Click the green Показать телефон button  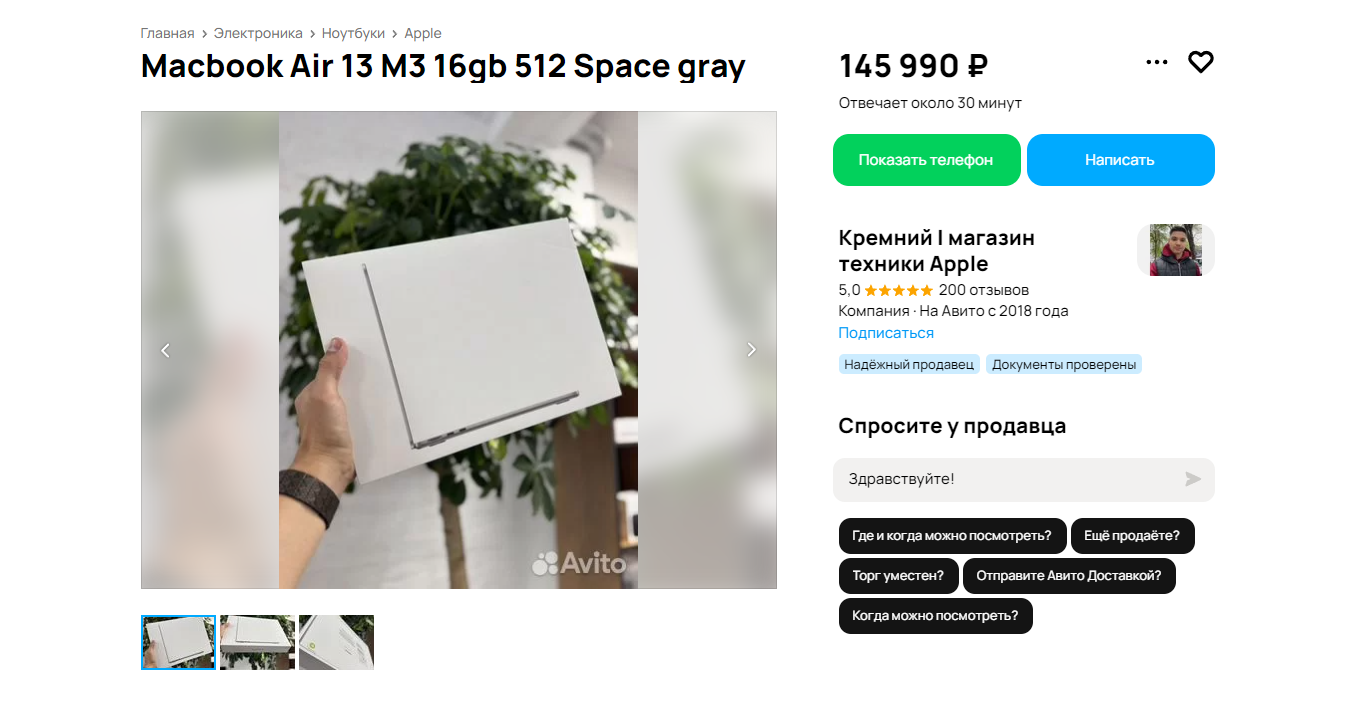926,160
